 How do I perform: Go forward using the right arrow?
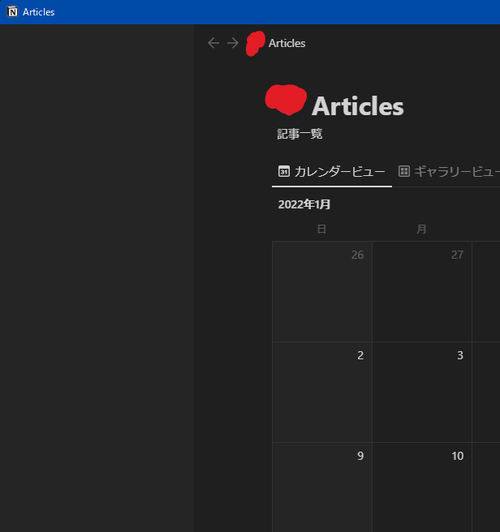pos(233,43)
